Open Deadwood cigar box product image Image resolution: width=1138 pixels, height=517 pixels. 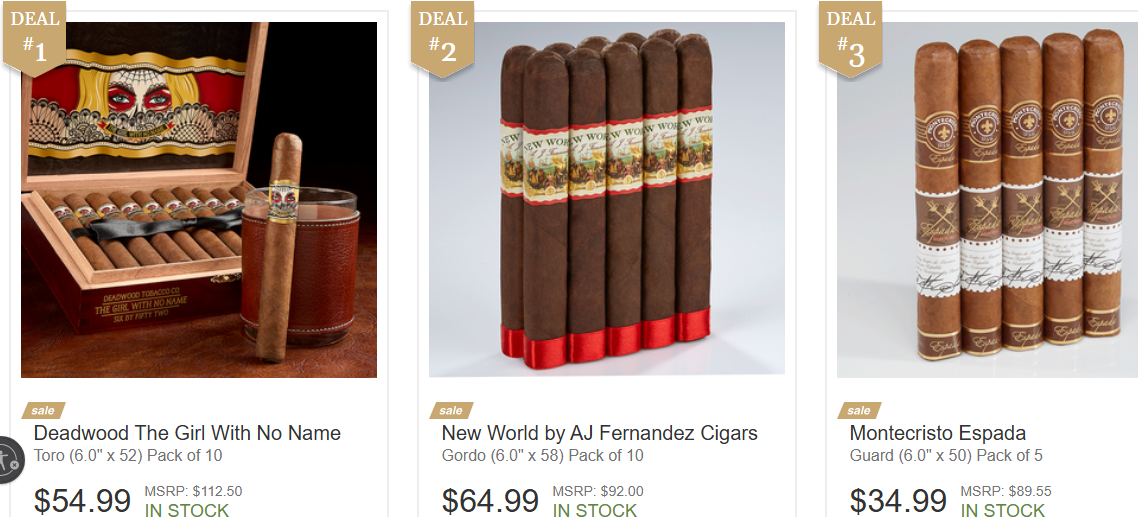(x=199, y=200)
